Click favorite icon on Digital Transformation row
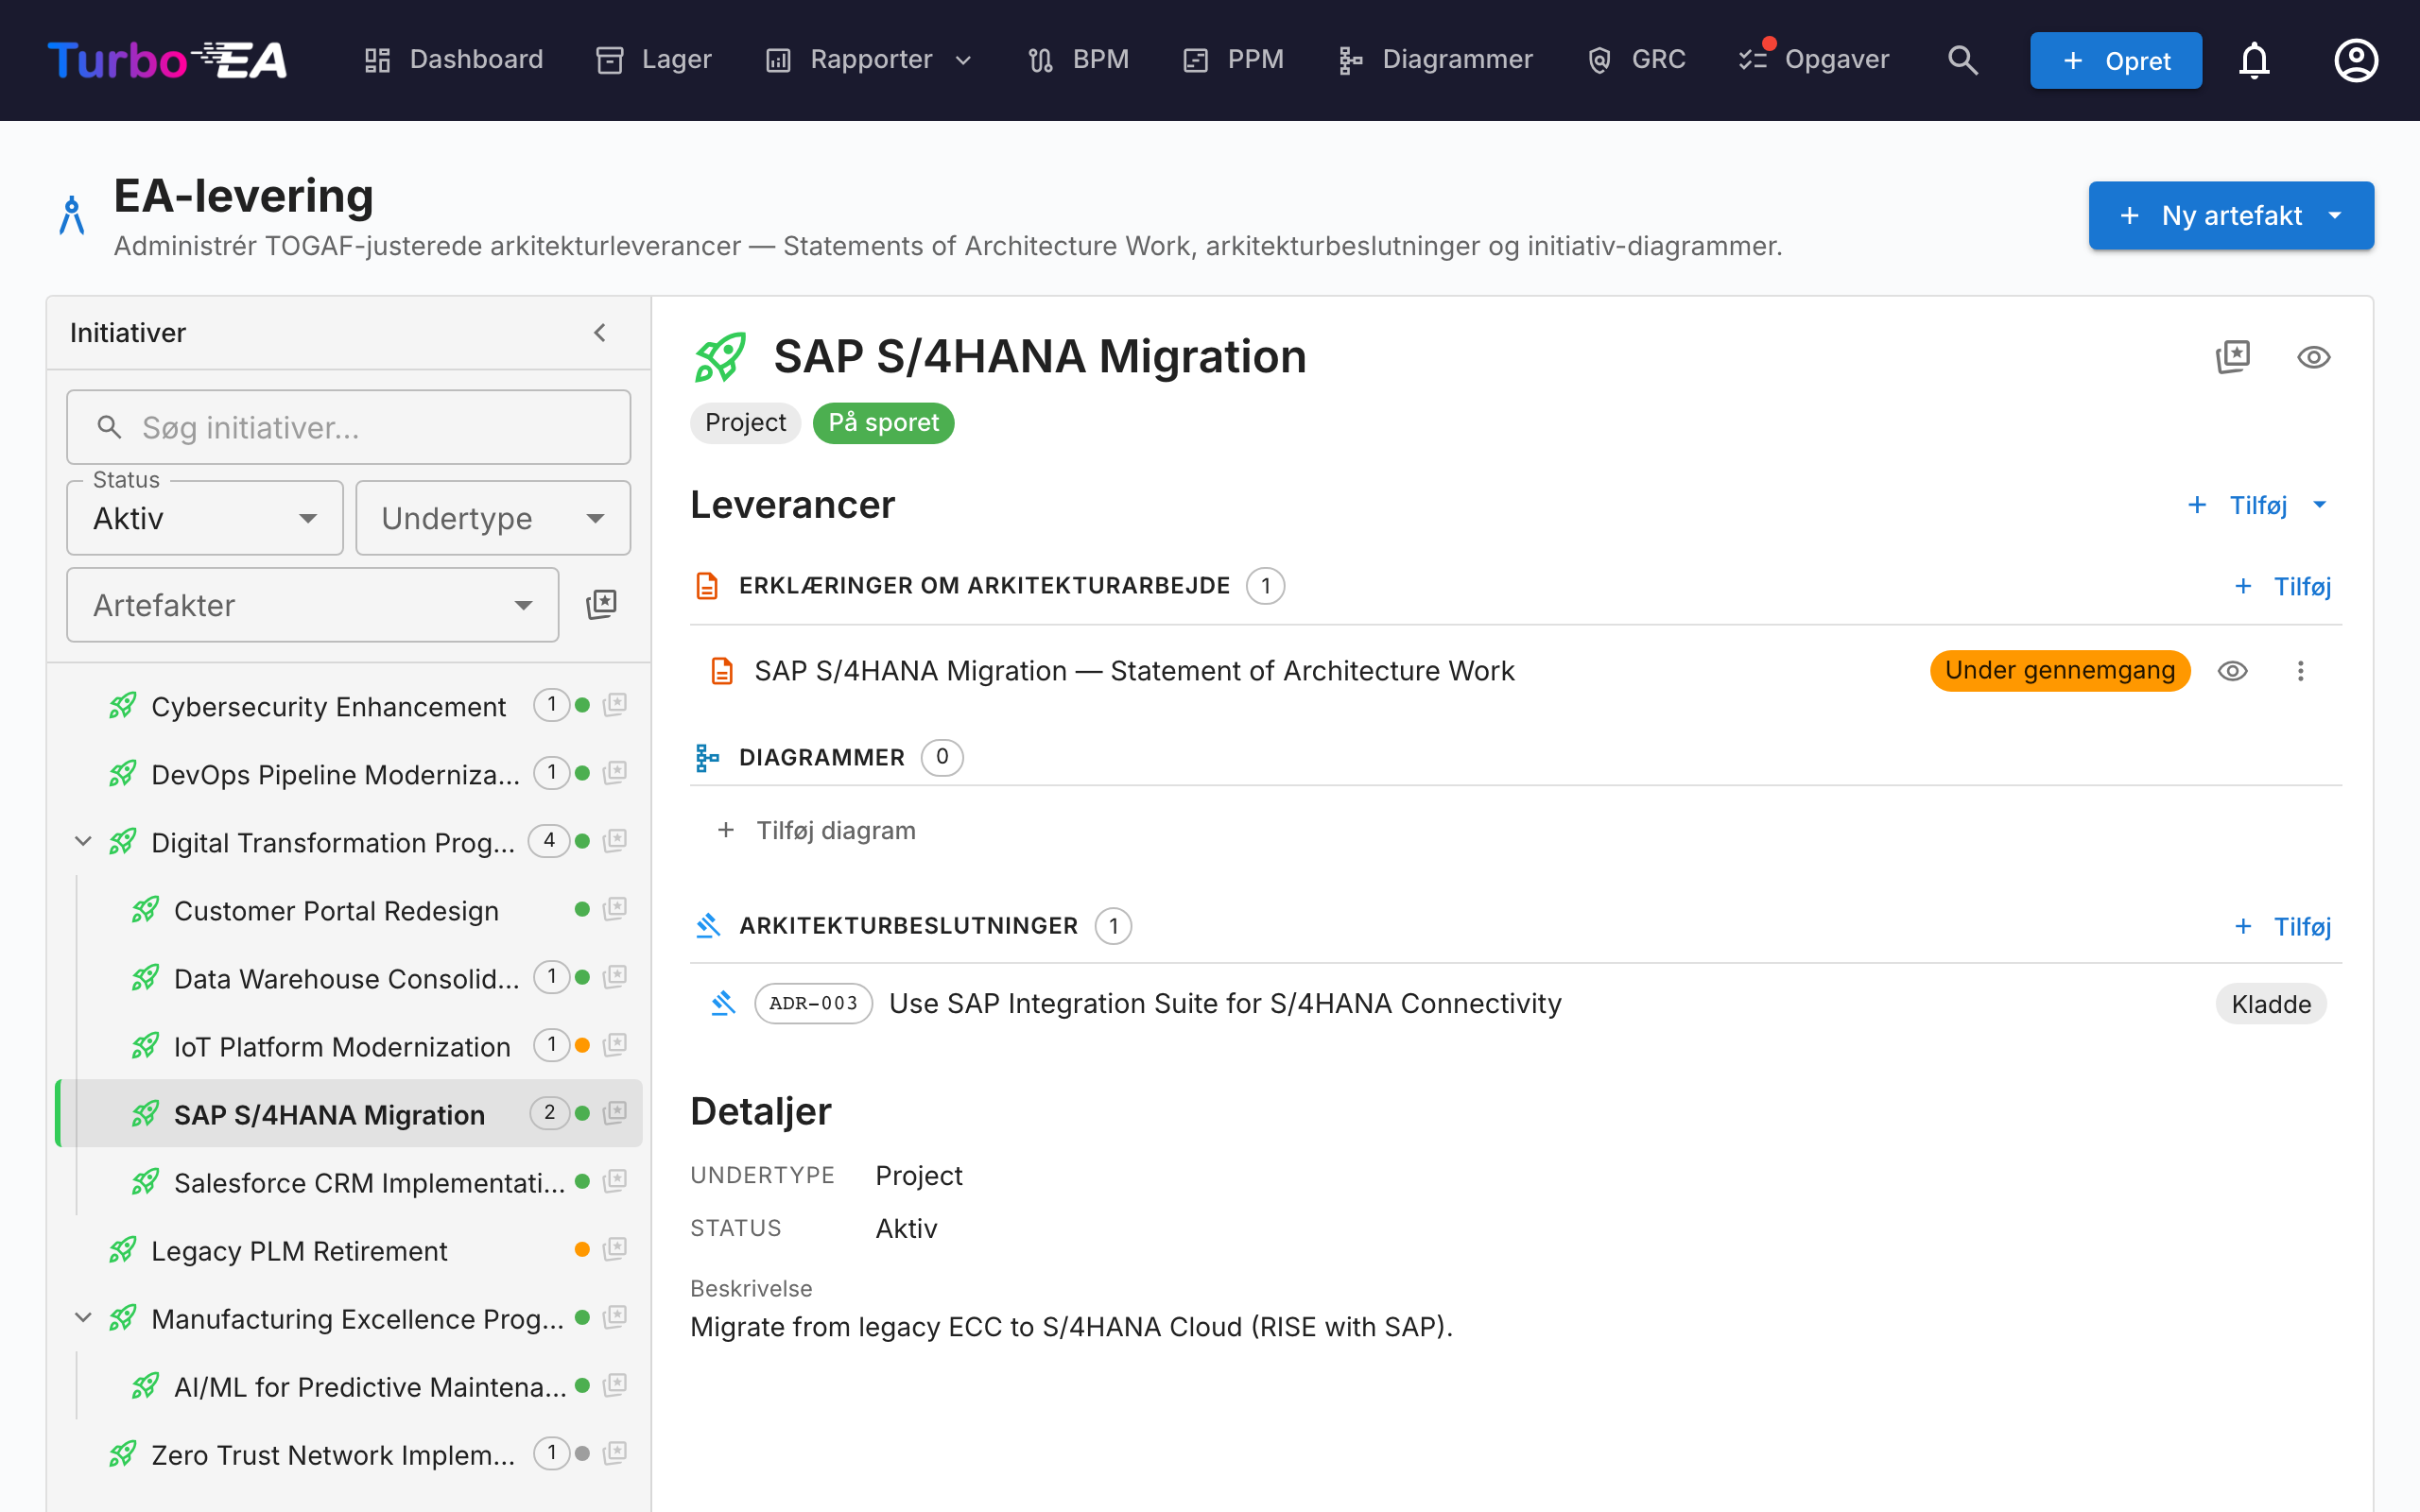This screenshot has width=2420, height=1512. [x=615, y=841]
